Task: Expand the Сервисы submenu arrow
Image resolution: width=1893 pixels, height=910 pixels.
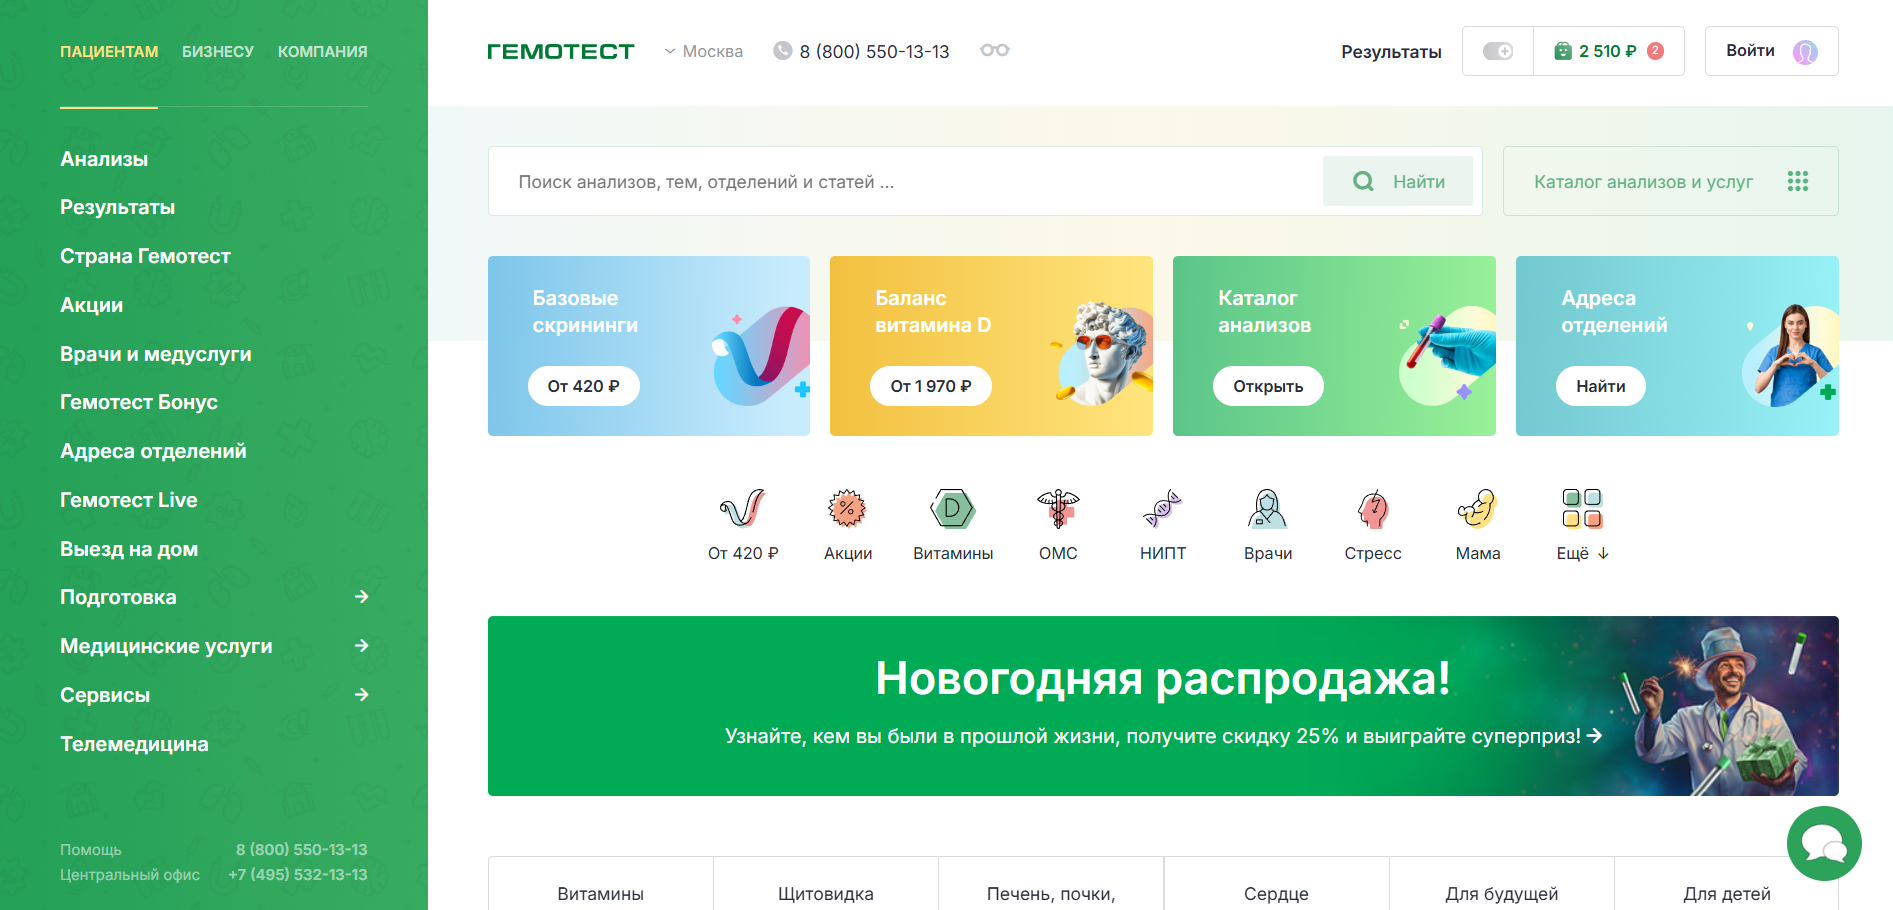Action: (362, 695)
